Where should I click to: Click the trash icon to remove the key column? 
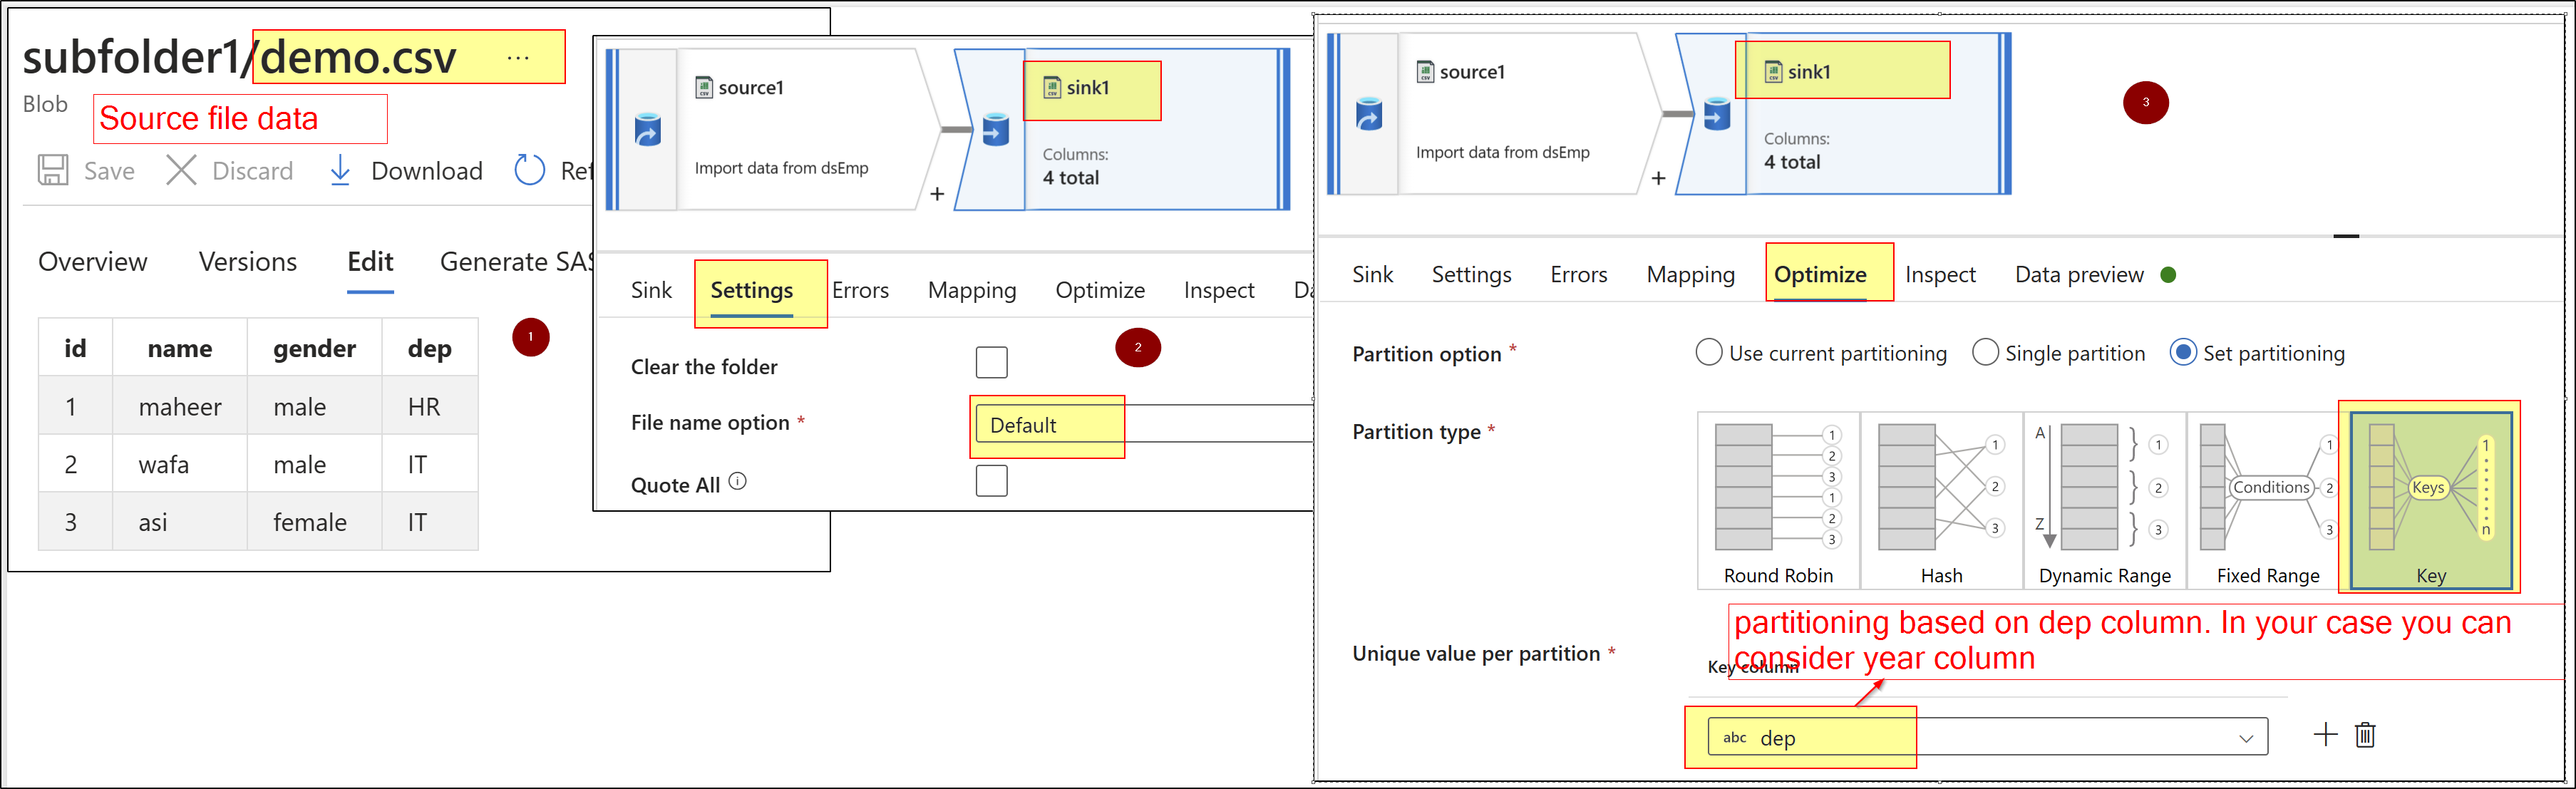tap(2366, 735)
